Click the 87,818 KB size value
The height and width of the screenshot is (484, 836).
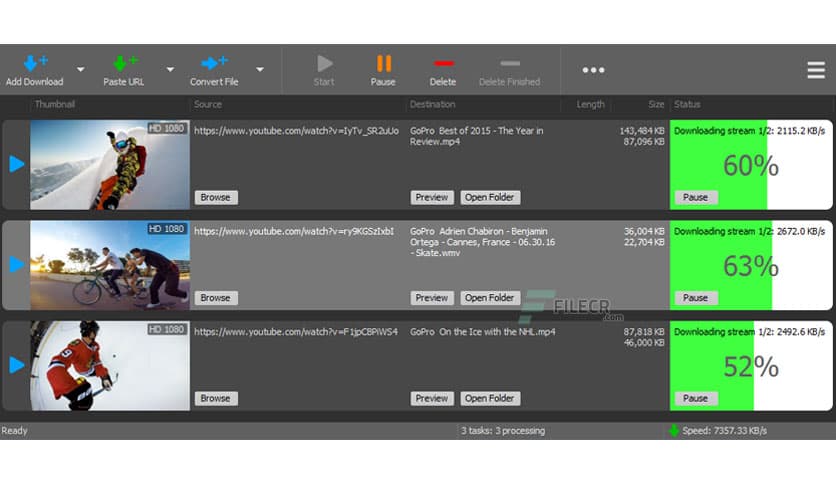click(x=644, y=332)
